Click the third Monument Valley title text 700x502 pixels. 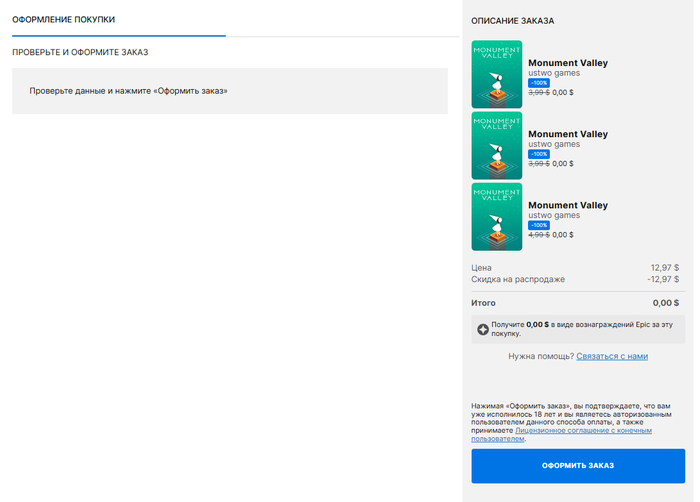click(x=567, y=205)
